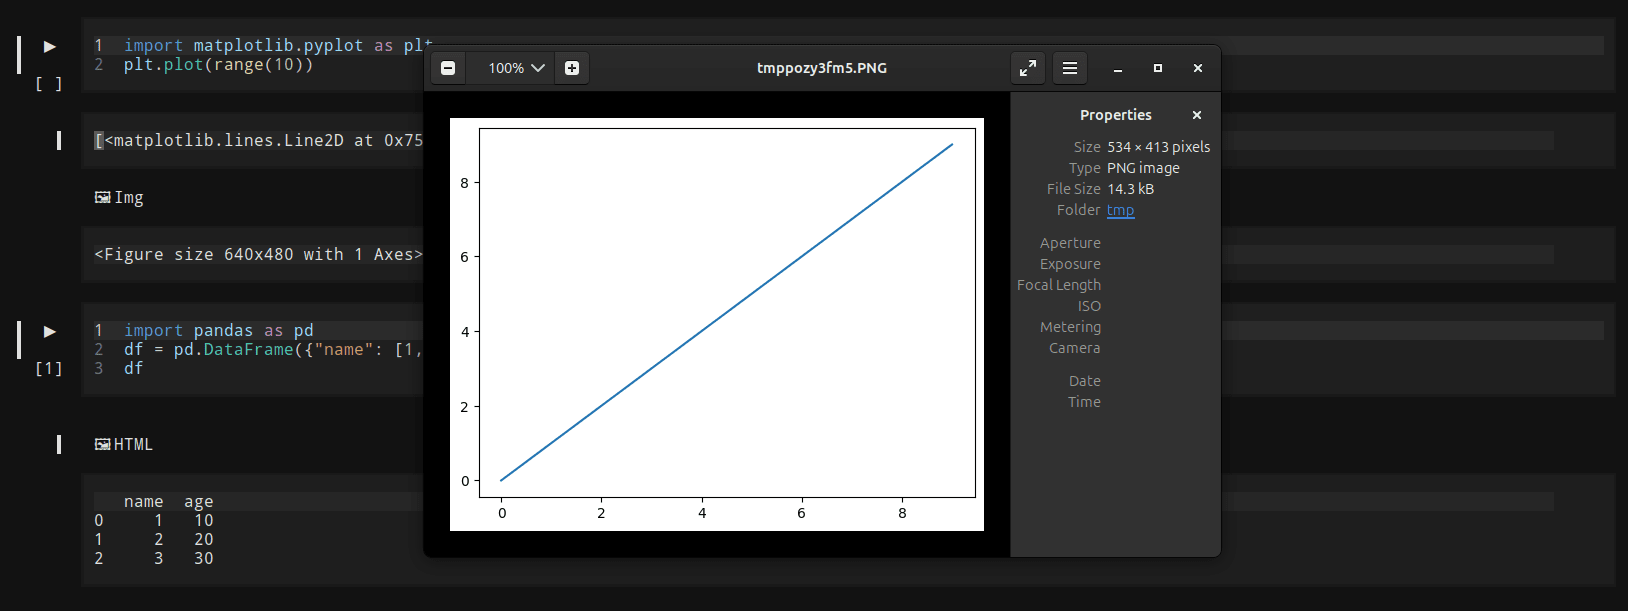1628x611 pixels.
Task: Click the 'import pandas as pd' line
Action: (219, 330)
